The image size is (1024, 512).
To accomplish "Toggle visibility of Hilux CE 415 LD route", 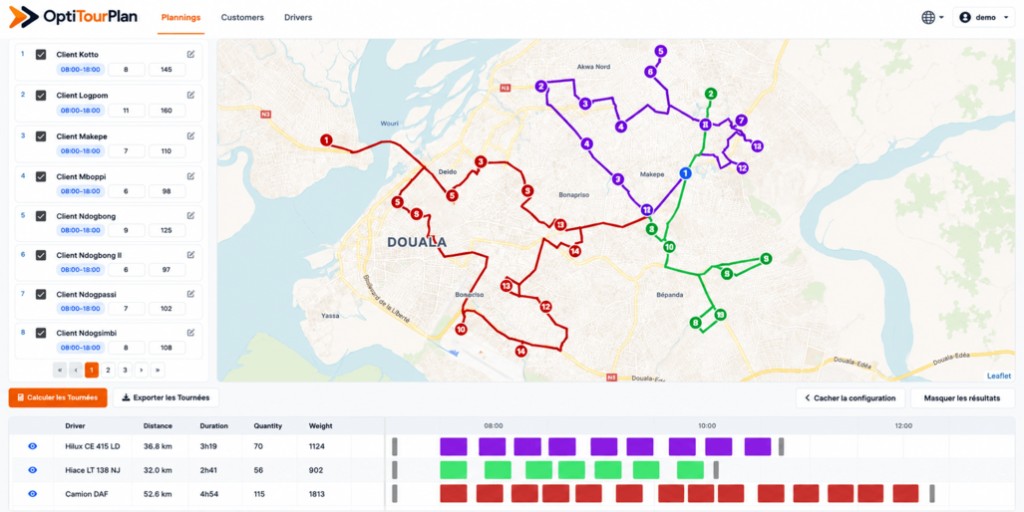I will [x=33, y=446].
